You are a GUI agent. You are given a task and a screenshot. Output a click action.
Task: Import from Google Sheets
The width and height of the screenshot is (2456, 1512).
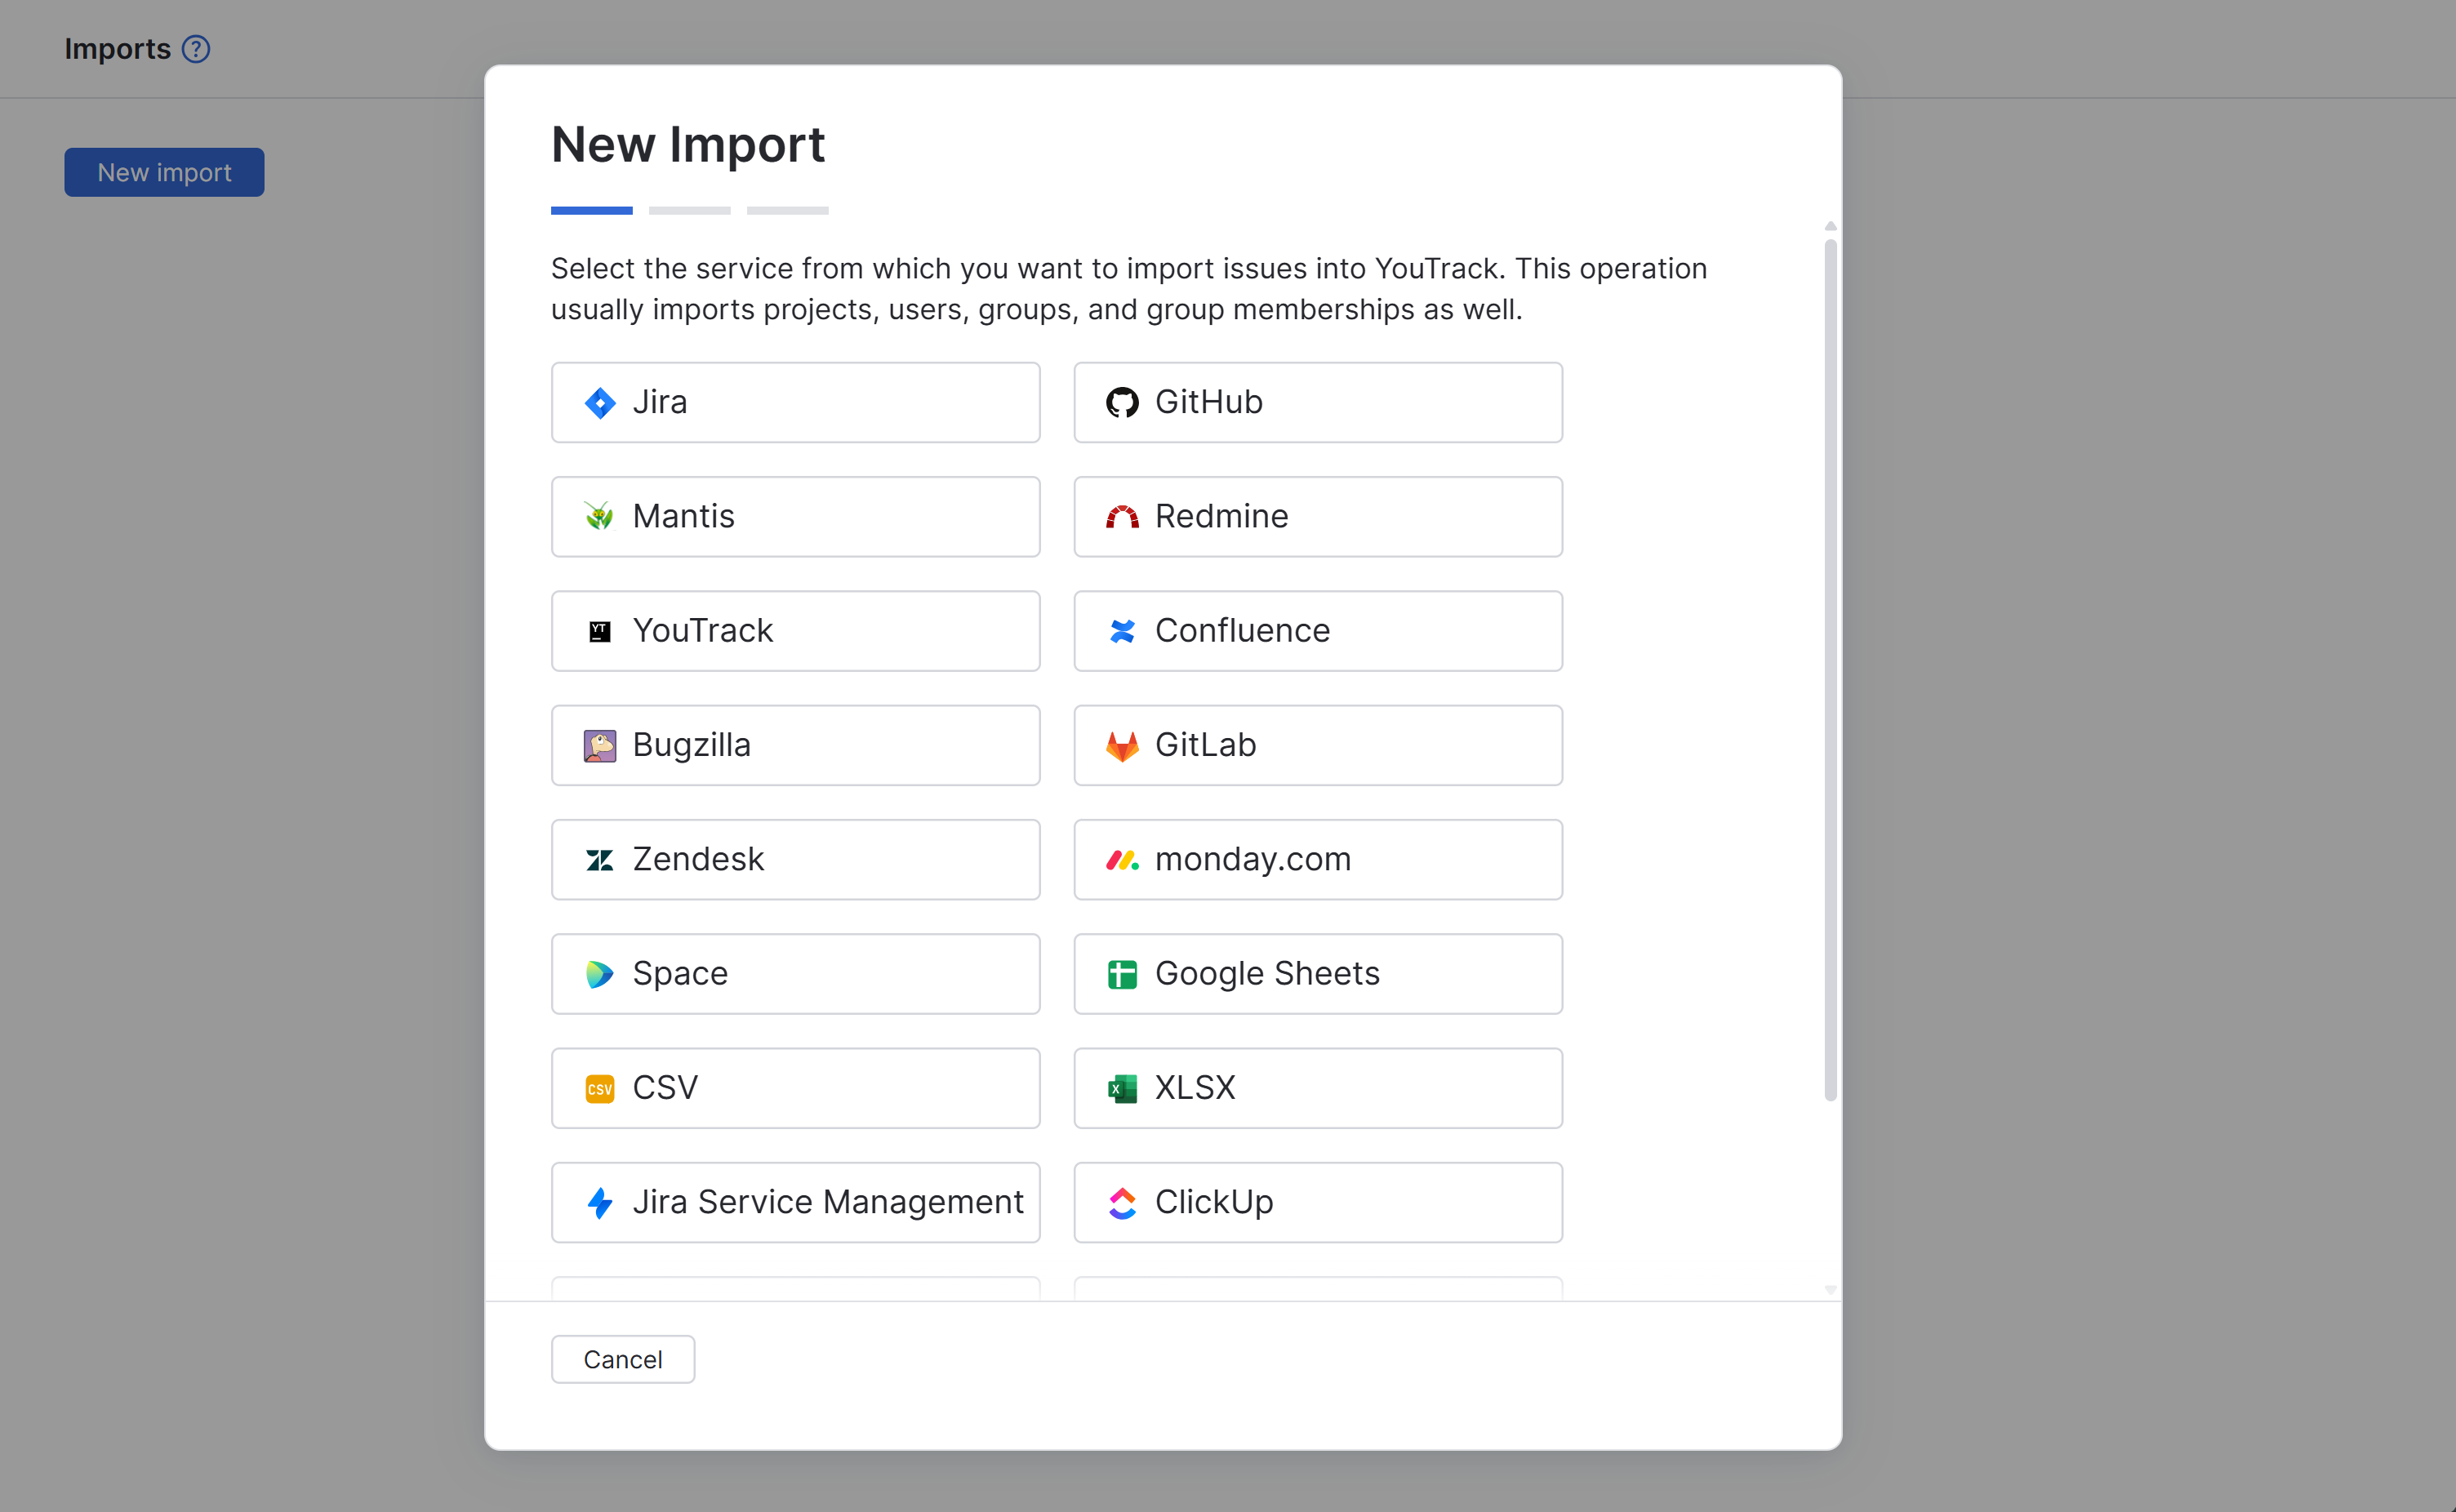[x=1318, y=974]
